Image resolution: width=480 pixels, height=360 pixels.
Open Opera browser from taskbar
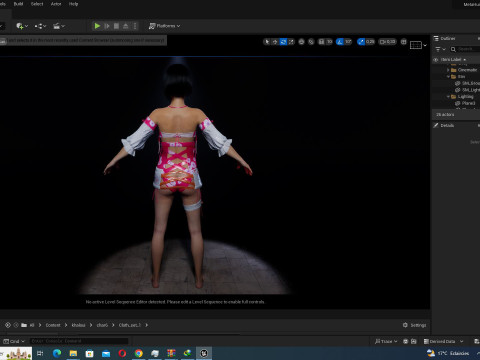(122, 353)
